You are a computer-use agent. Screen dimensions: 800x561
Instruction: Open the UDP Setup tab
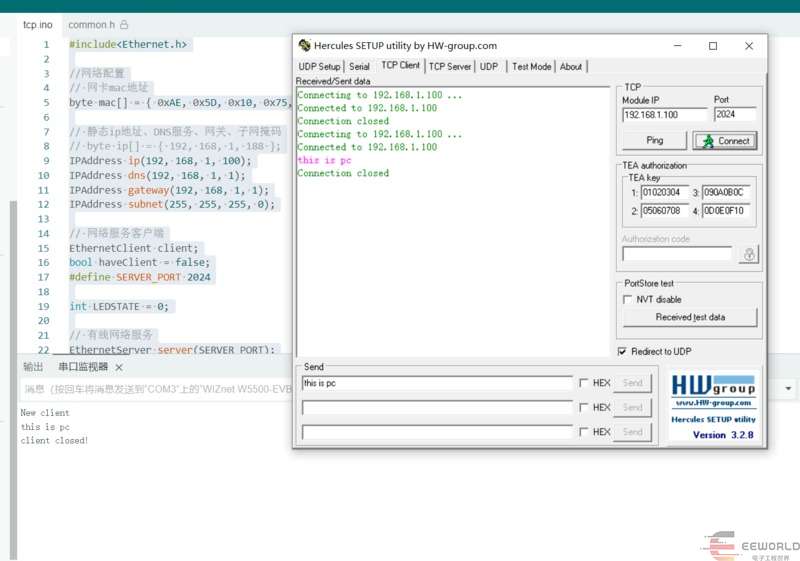tap(319, 67)
